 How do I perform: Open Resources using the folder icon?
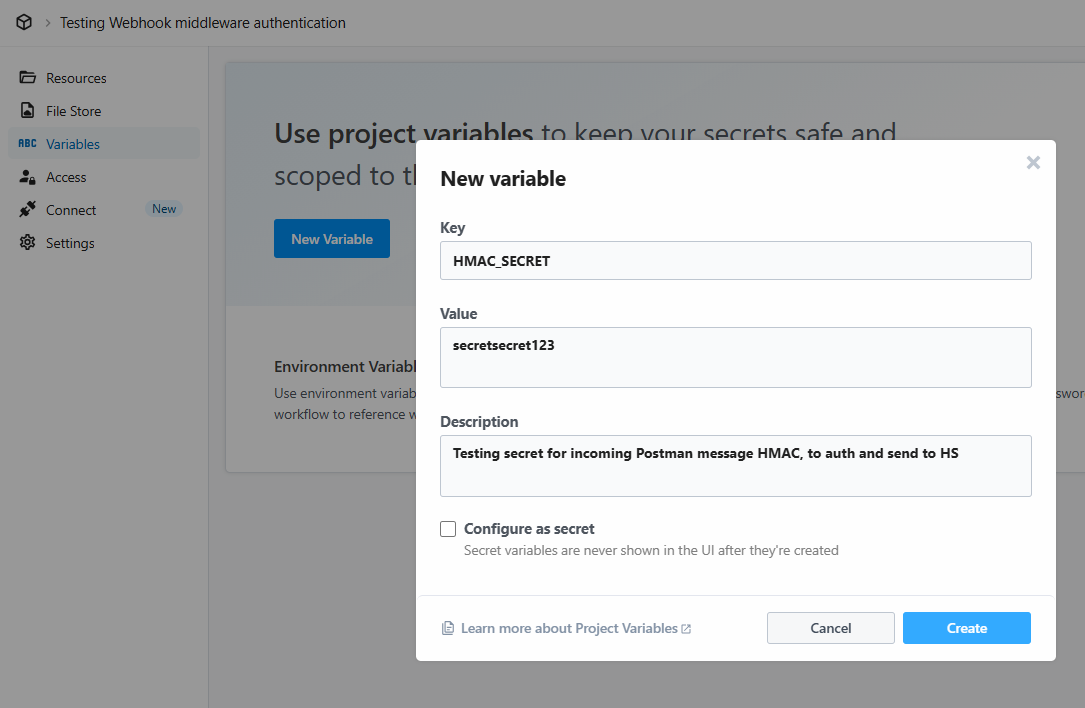(x=29, y=77)
